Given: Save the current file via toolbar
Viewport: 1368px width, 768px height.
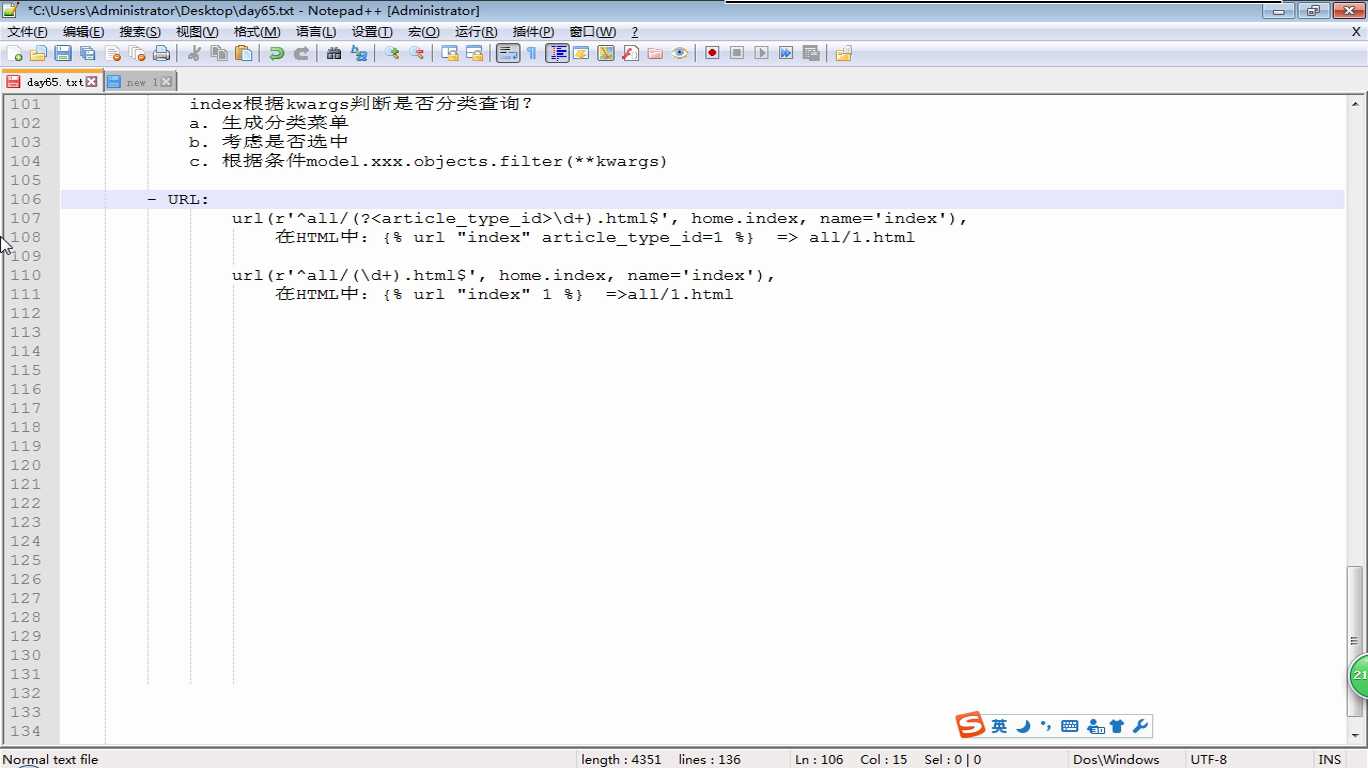Looking at the screenshot, I should pos(63,53).
